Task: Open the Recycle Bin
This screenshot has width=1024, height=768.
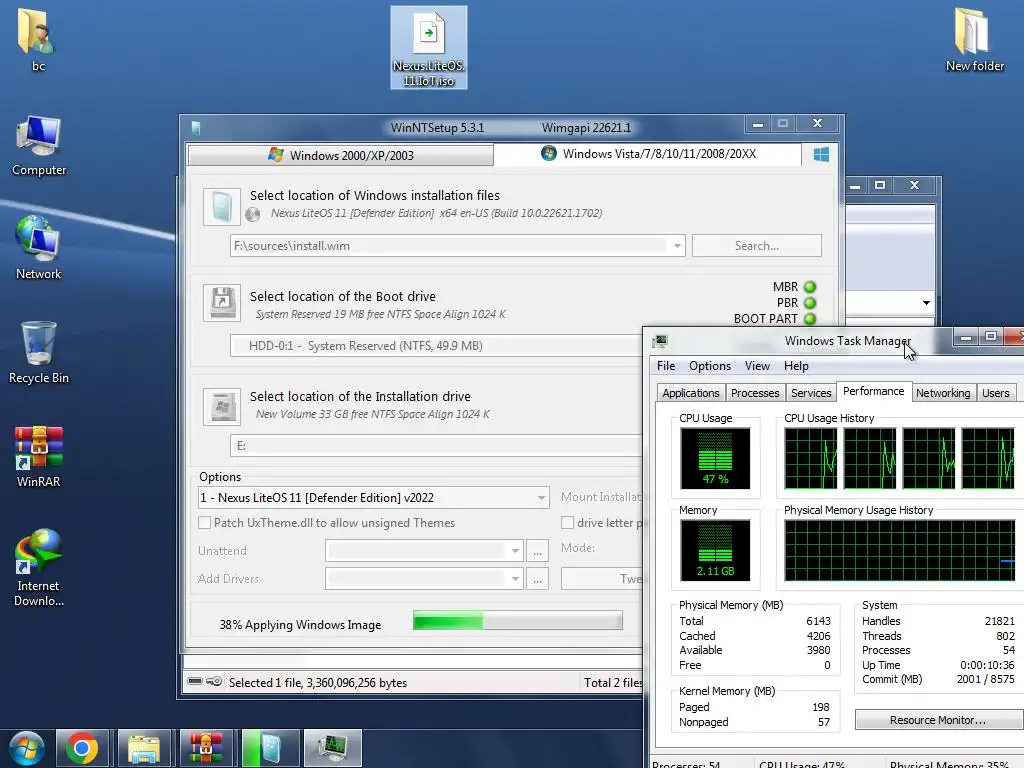Action: [x=39, y=353]
